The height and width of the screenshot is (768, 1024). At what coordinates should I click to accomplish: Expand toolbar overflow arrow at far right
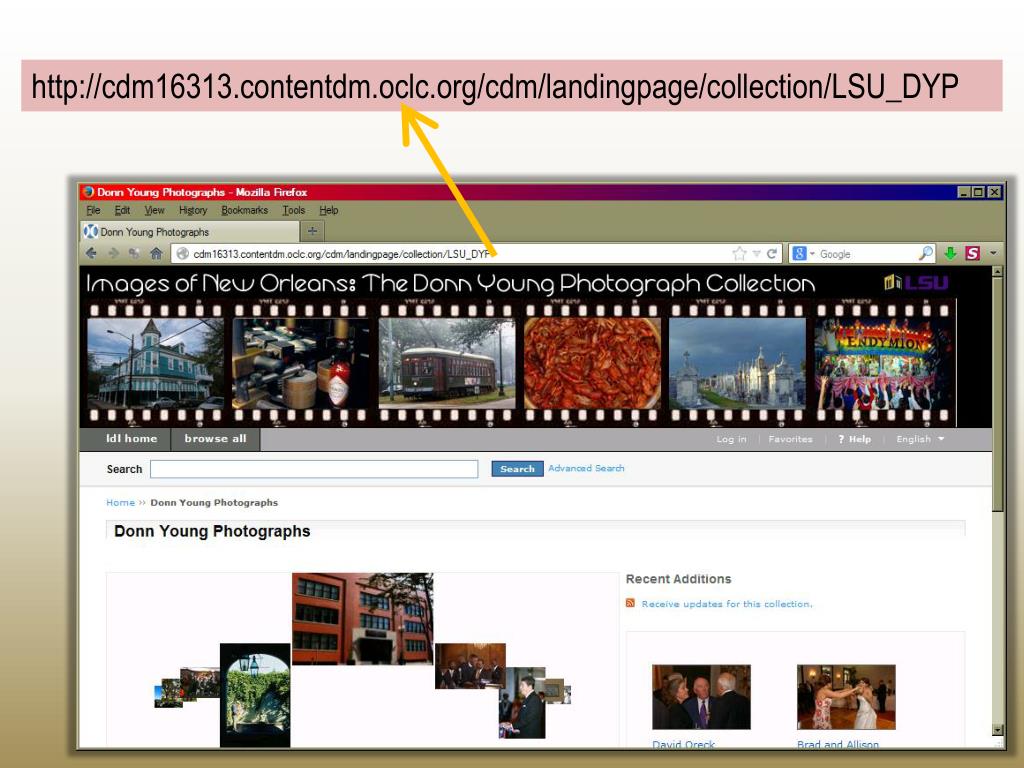point(993,253)
